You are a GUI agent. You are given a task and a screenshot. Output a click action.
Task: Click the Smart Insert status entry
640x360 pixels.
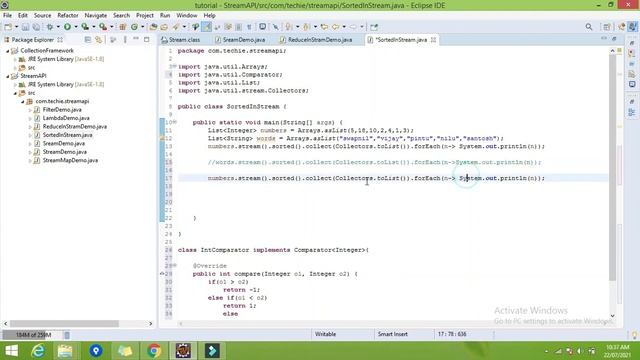click(x=393, y=334)
